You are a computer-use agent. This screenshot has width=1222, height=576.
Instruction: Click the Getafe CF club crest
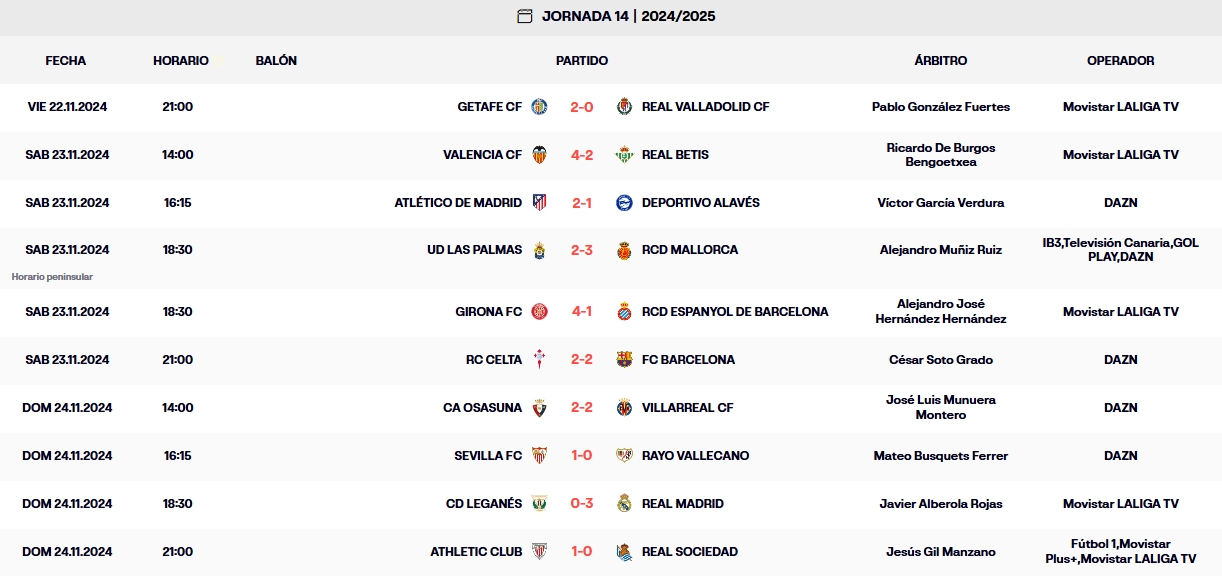(540, 107)
